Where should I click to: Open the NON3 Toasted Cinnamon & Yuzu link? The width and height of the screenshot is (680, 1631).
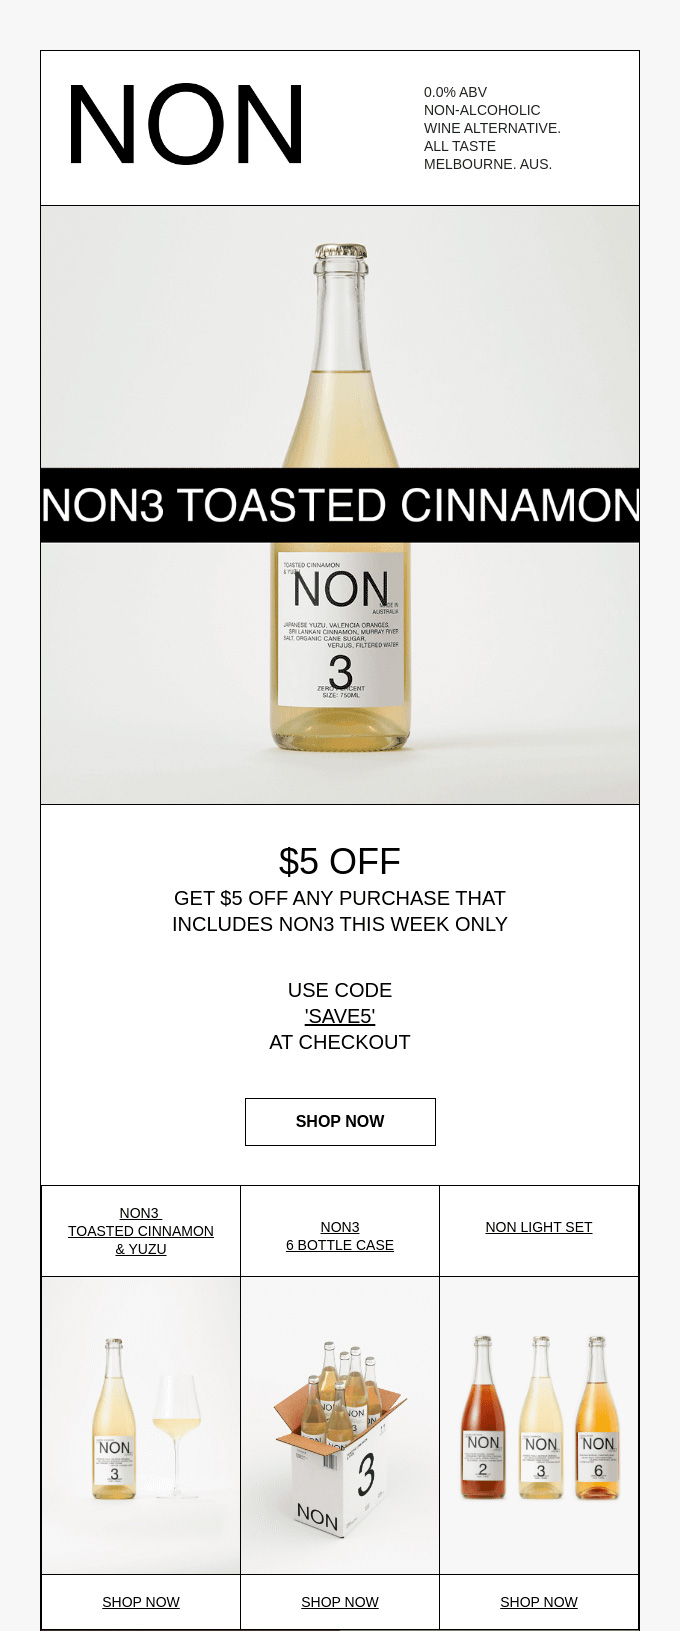[x=141, y=1231]
